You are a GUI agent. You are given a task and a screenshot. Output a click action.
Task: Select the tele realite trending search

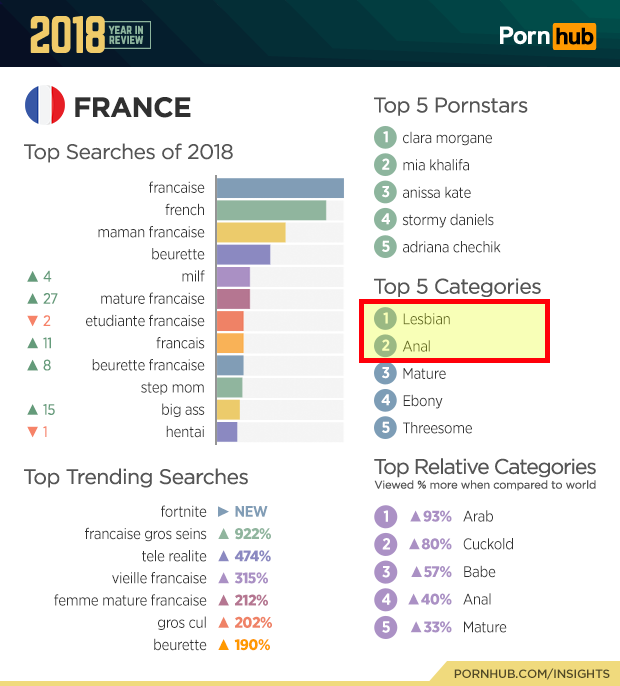tap(174, 556)
